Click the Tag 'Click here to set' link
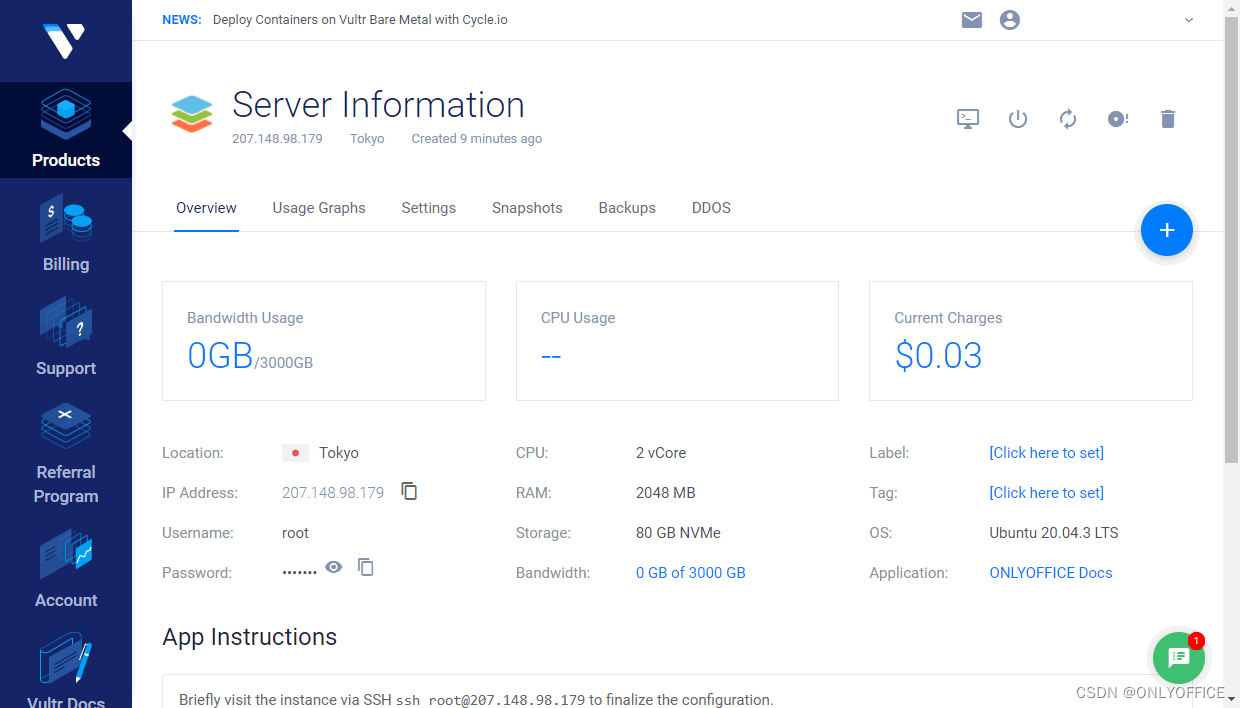Image resolution: width=1240 pixels, height=708 pixels. pyautogui.click(x=1047, y=493)
